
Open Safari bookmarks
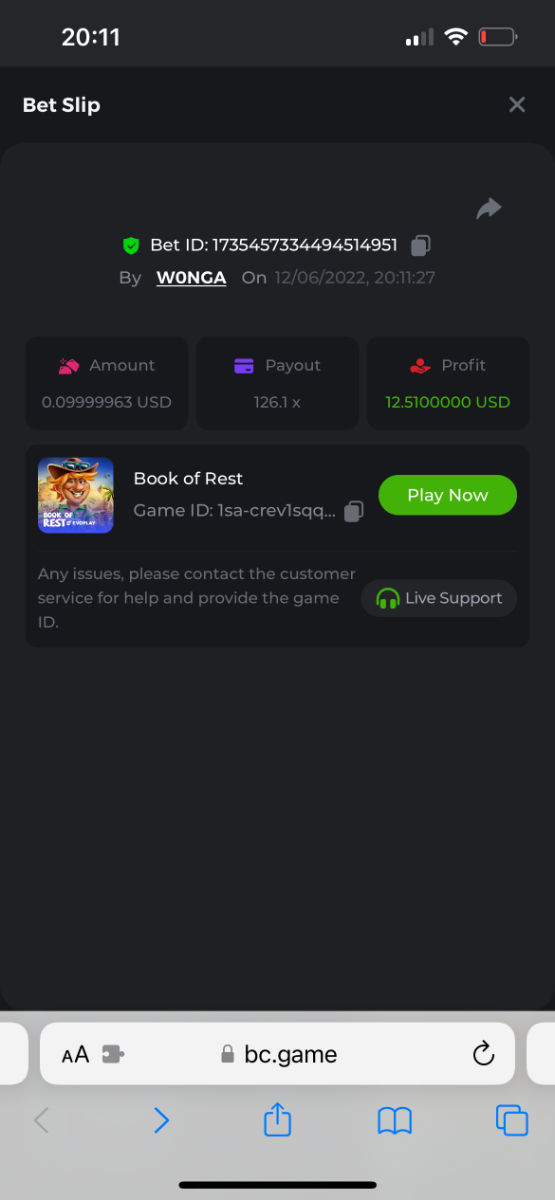coord(395,1121)
